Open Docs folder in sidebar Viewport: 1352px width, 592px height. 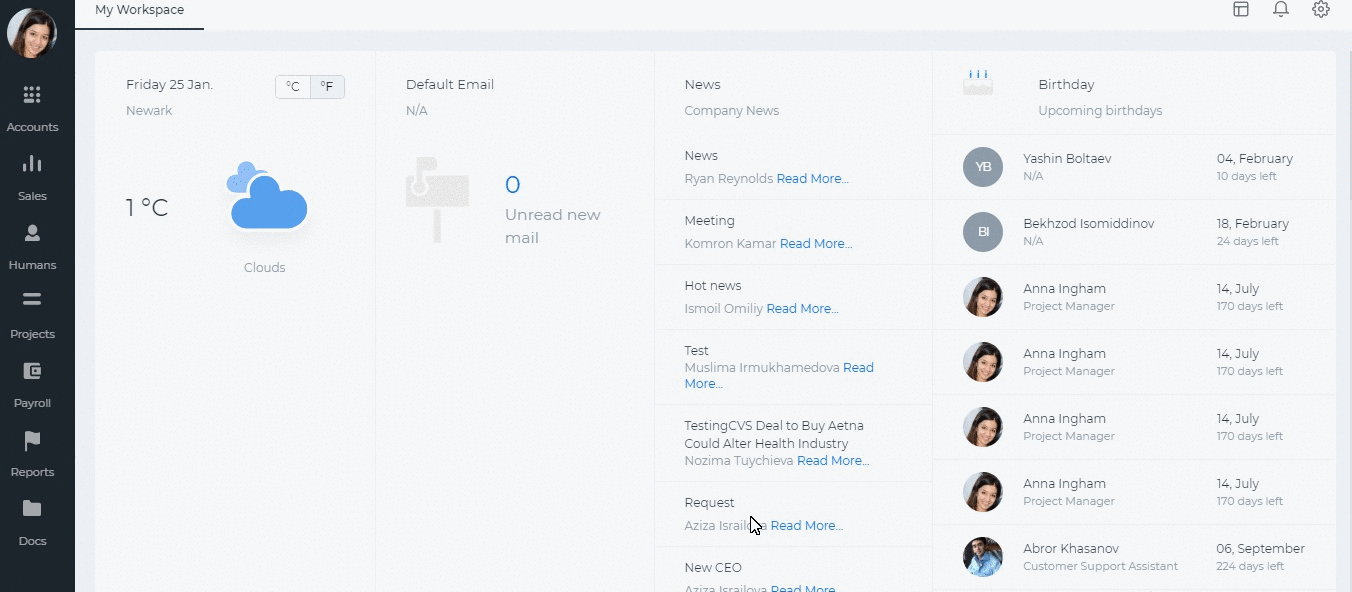tap(32, 509)
